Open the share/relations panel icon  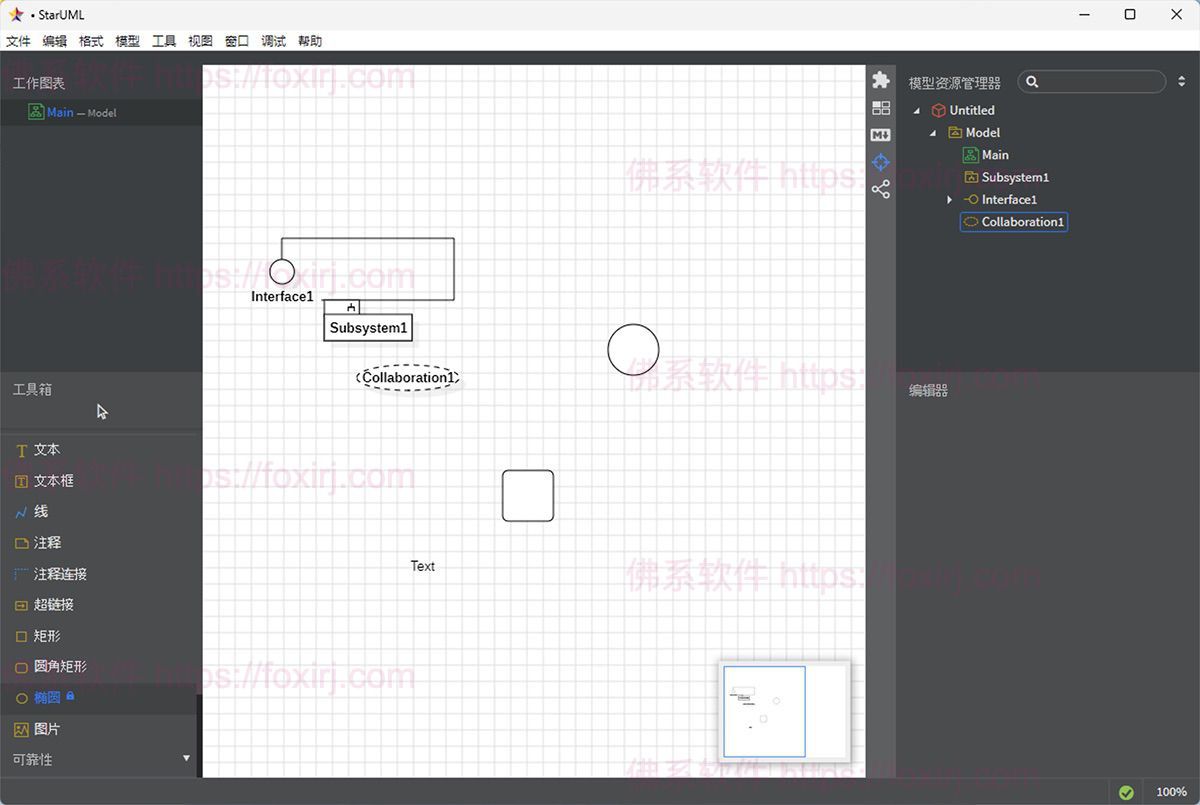pyautogui.click(x=880, y=189)
